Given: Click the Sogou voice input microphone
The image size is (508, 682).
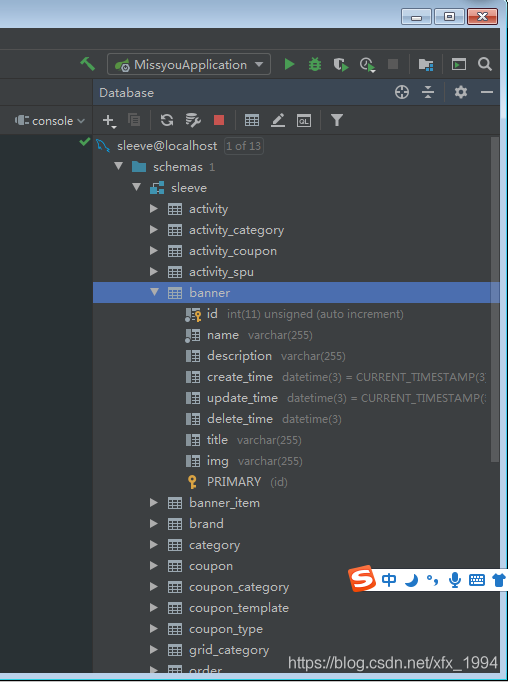Looking at the screenshot, I should [x=455, y=580].
